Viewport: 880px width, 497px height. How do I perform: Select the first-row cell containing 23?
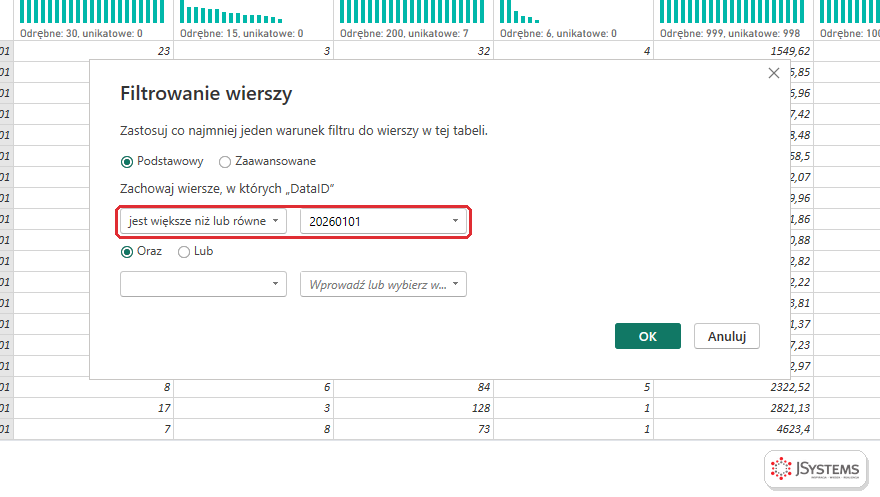(94, 51)
